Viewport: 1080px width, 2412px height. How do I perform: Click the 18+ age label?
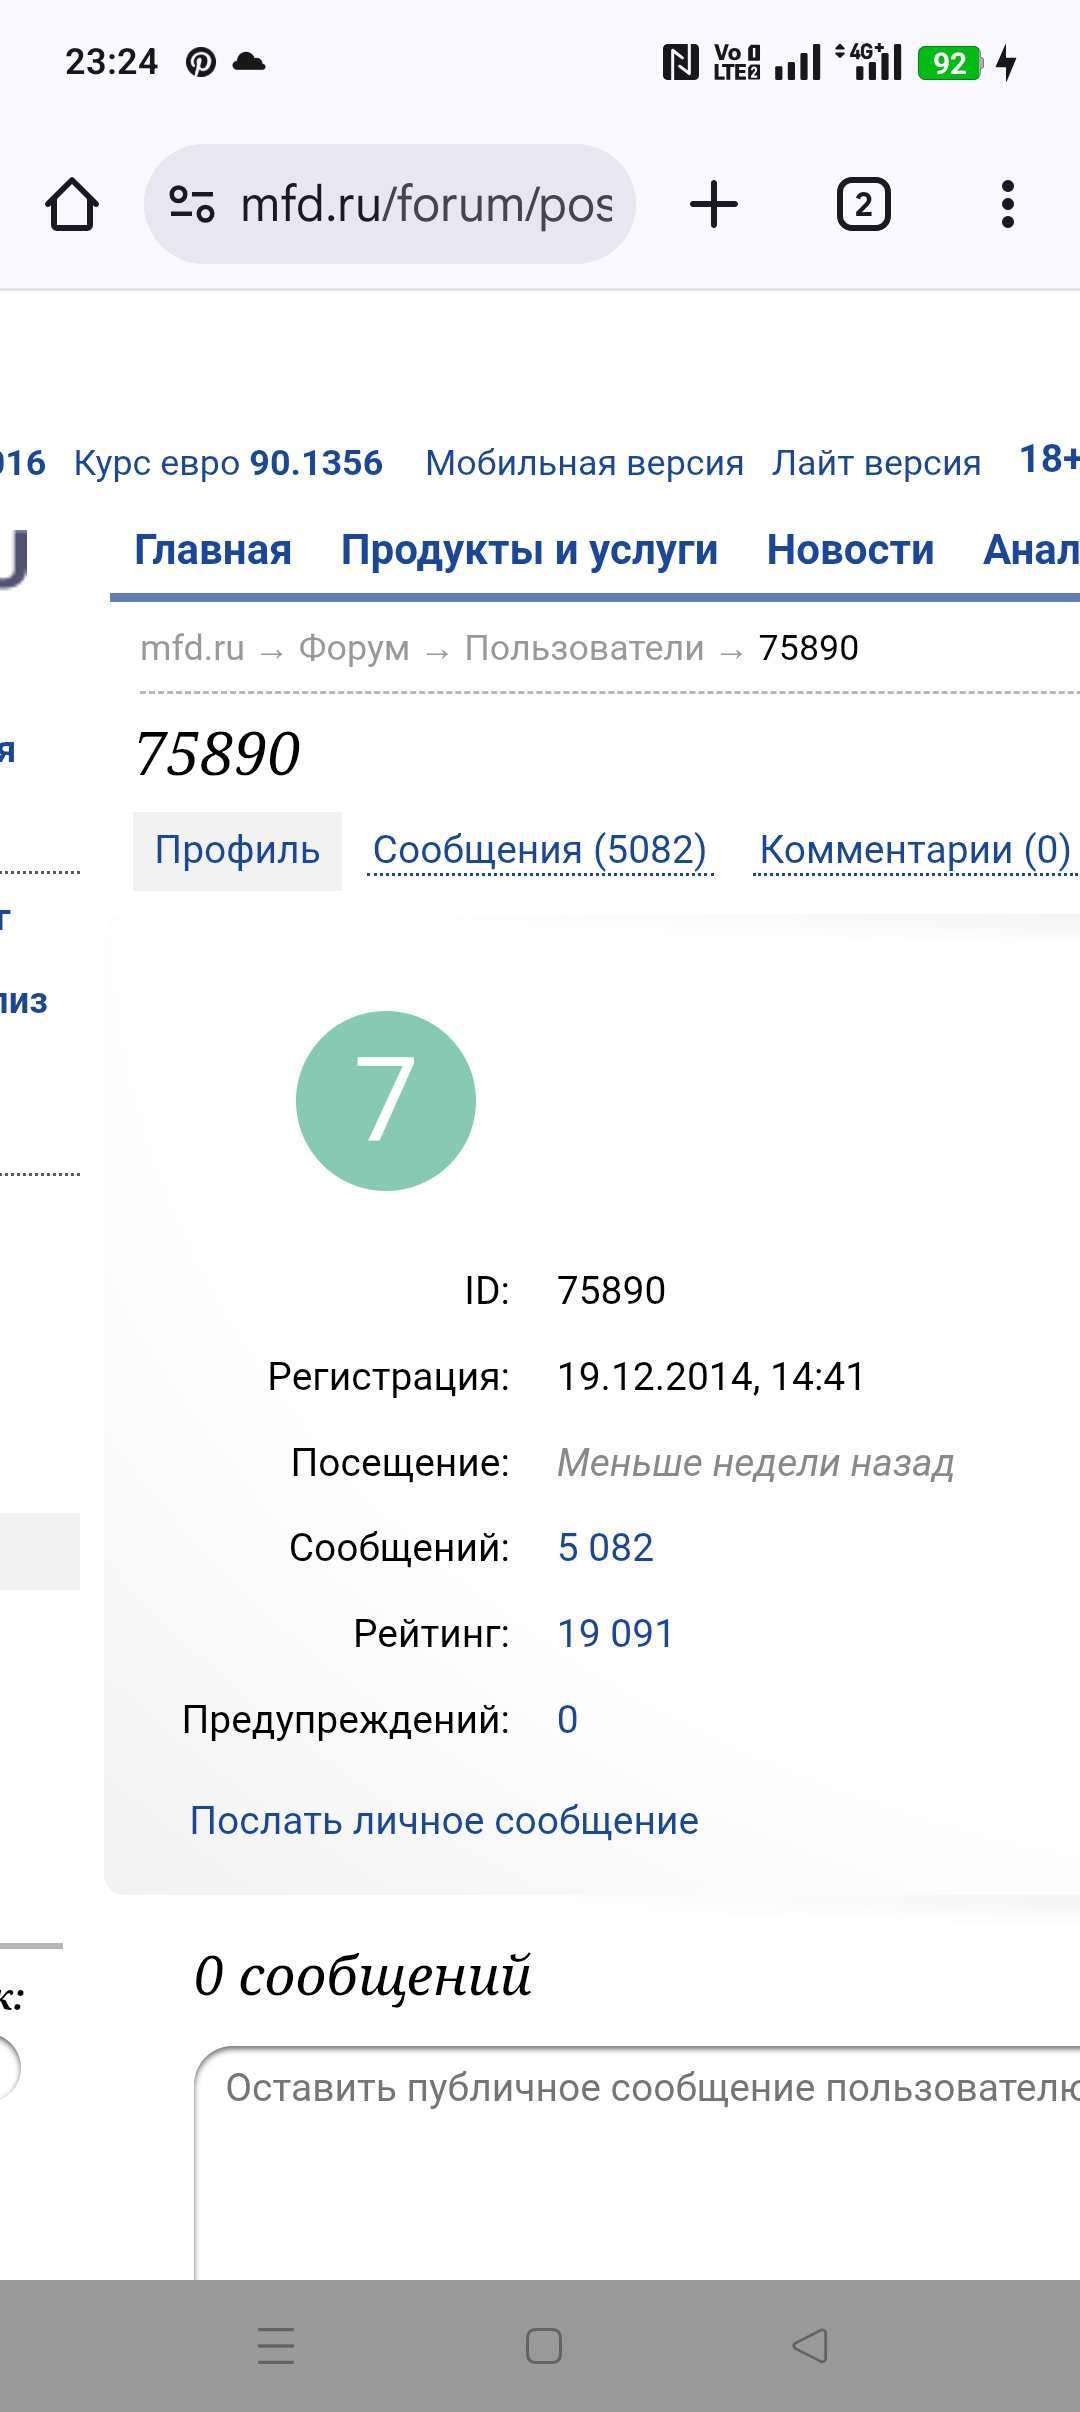[1049, 459]
